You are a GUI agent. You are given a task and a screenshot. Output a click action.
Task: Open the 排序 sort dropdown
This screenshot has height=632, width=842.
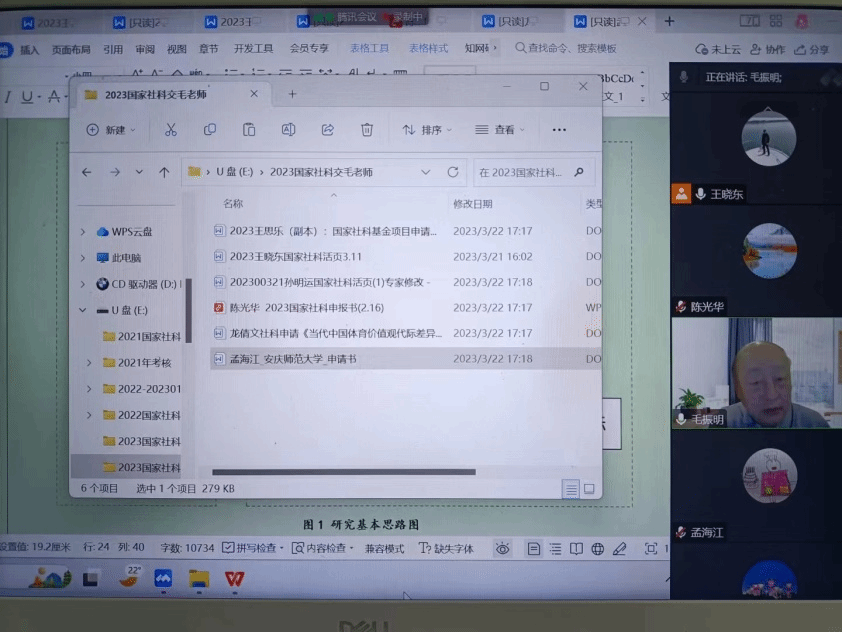tap(427, 130)
